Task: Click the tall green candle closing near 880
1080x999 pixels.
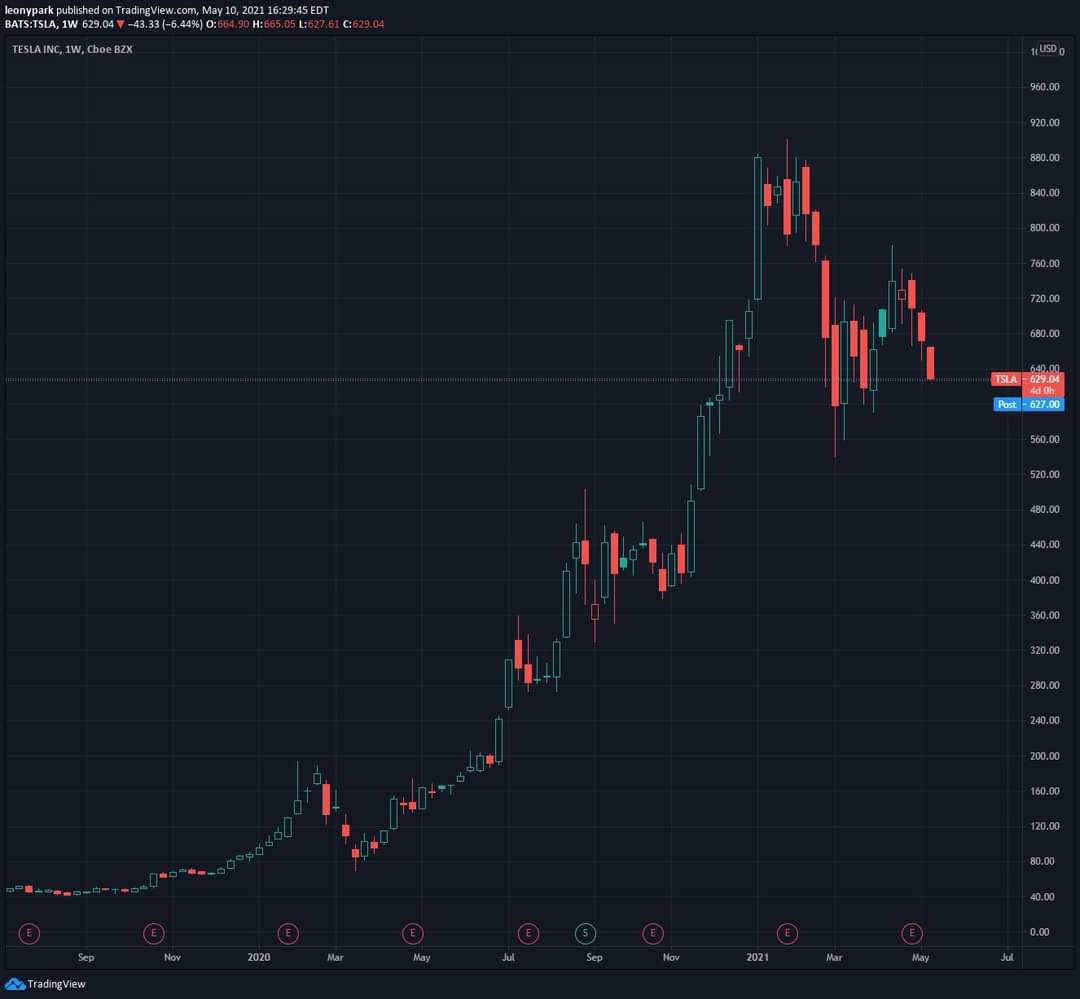Action: (758, 228)
